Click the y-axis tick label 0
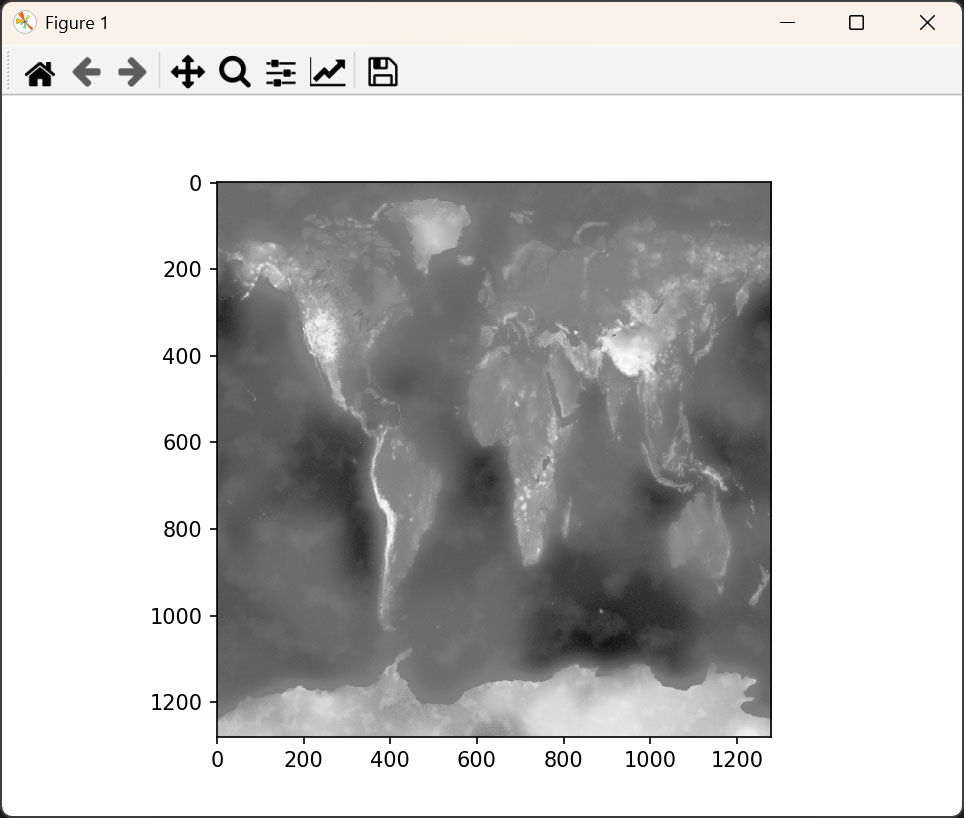Image resolution: width=964 pixels, height=818 pixels. coord(196,183)
